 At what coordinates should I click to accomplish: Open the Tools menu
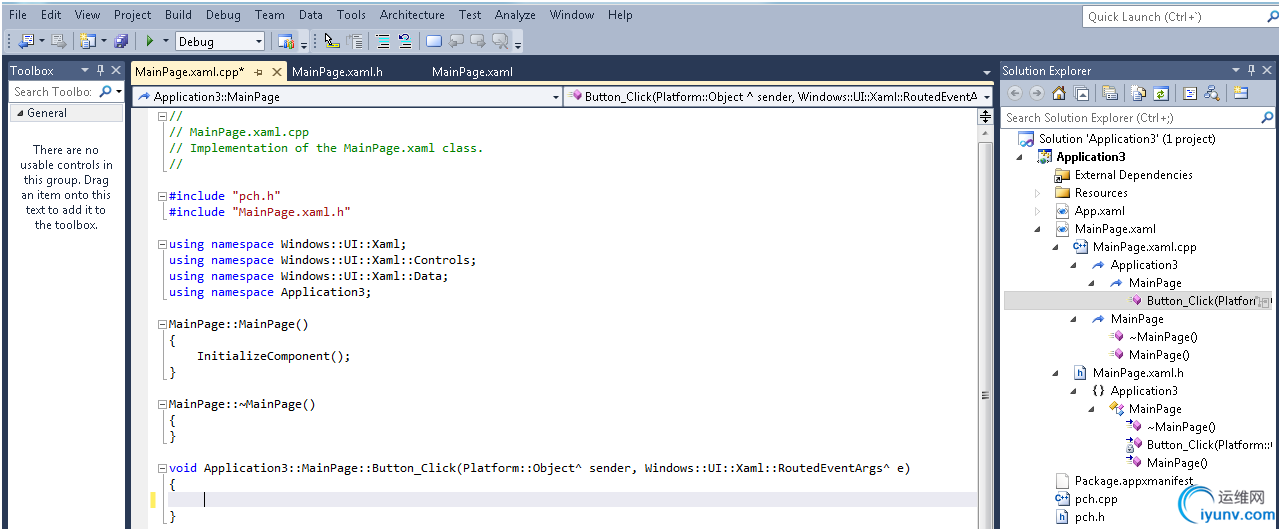[x=351, y=15]
